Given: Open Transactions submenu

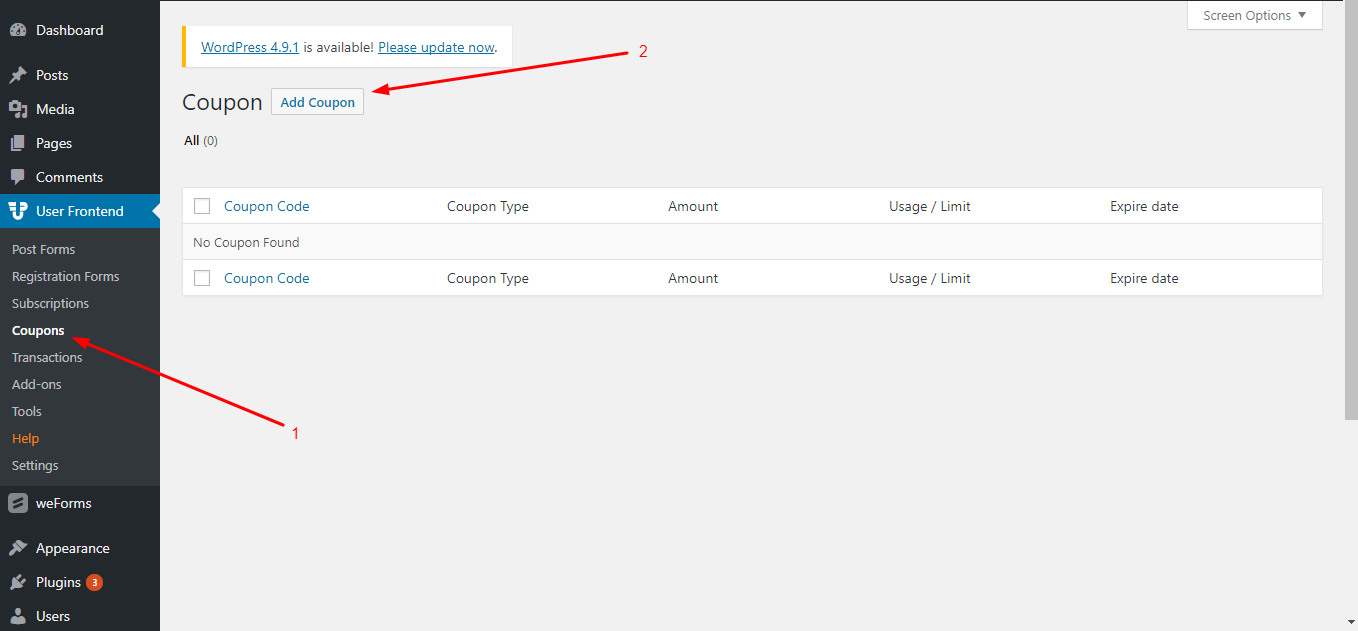Looking at the screenshot, I should click(47, 357).
